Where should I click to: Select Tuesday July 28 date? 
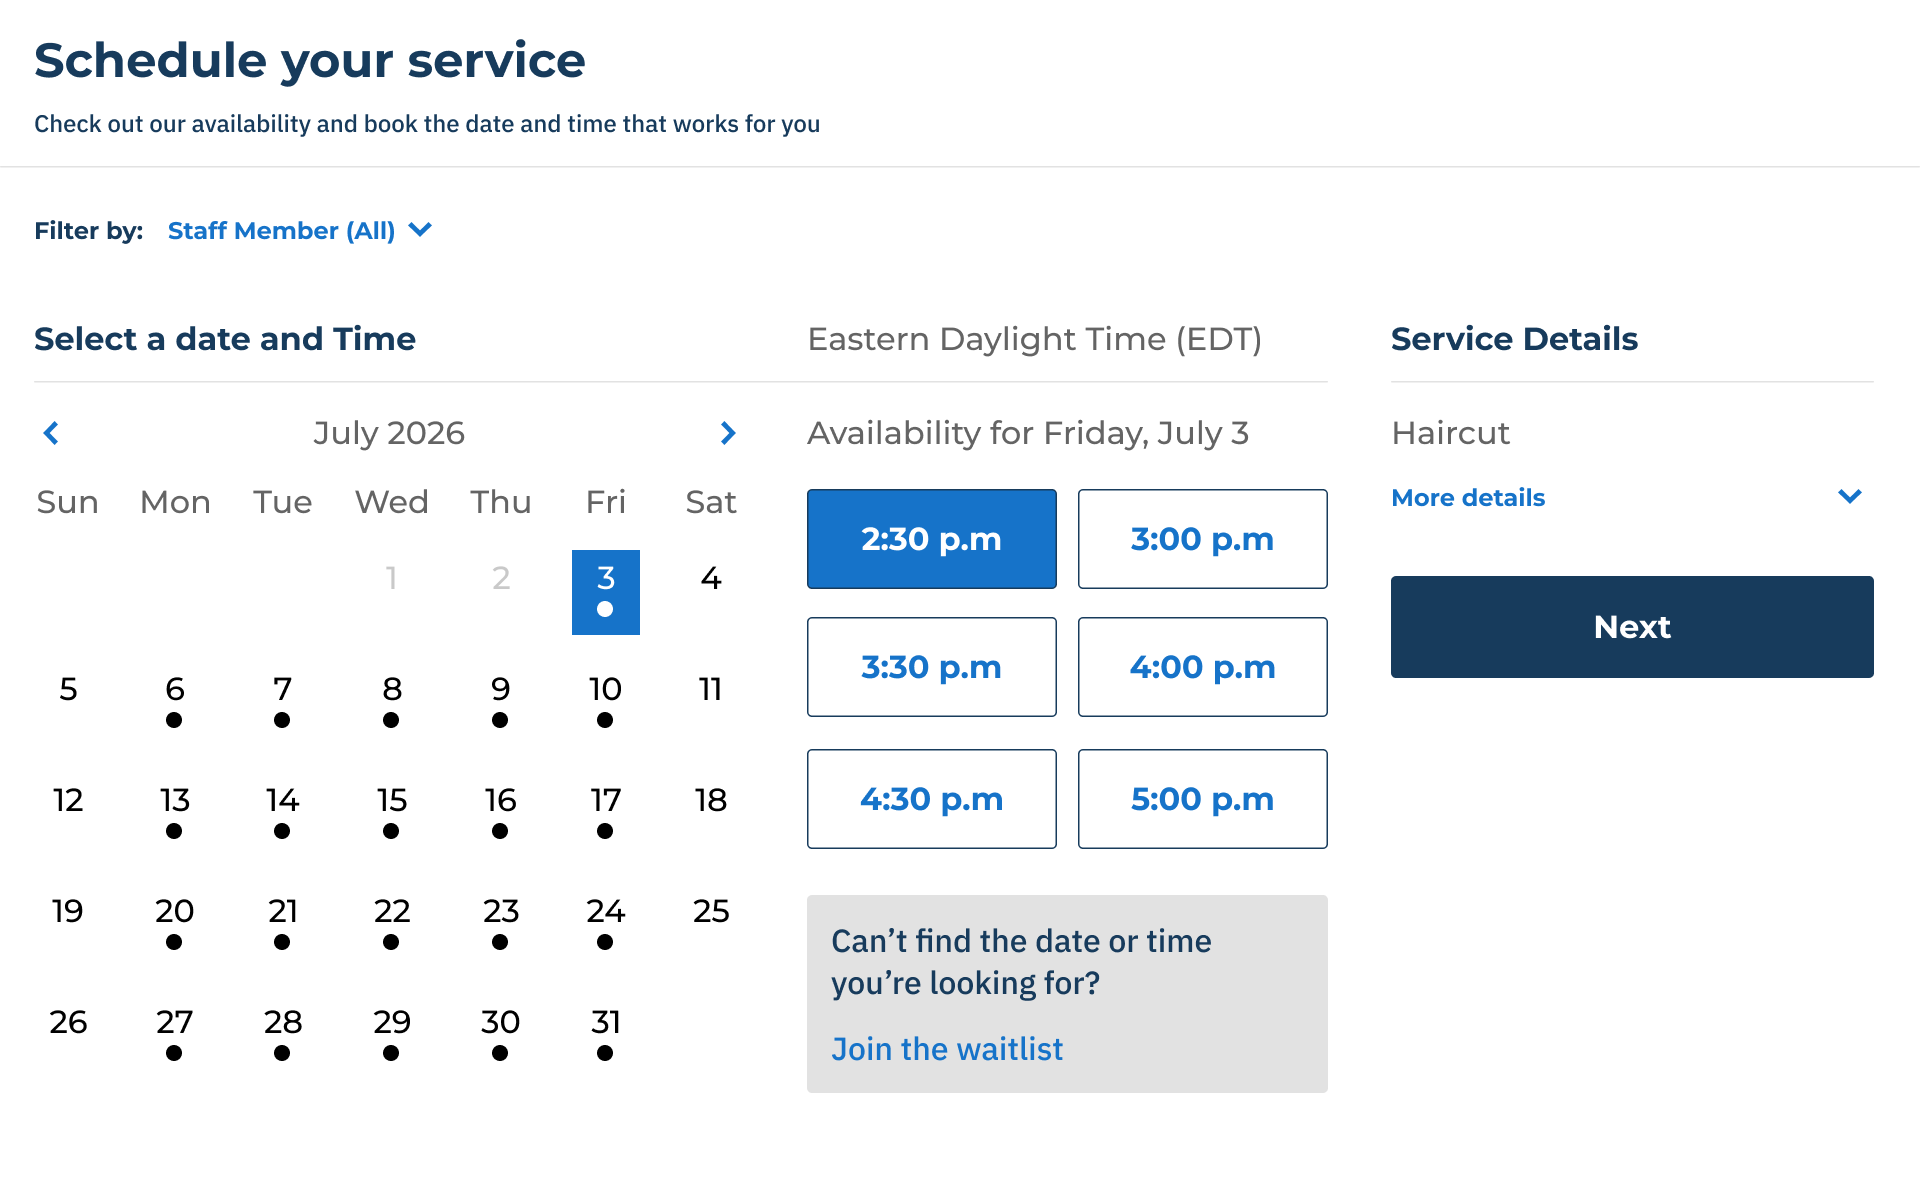tap(283, 1033)
